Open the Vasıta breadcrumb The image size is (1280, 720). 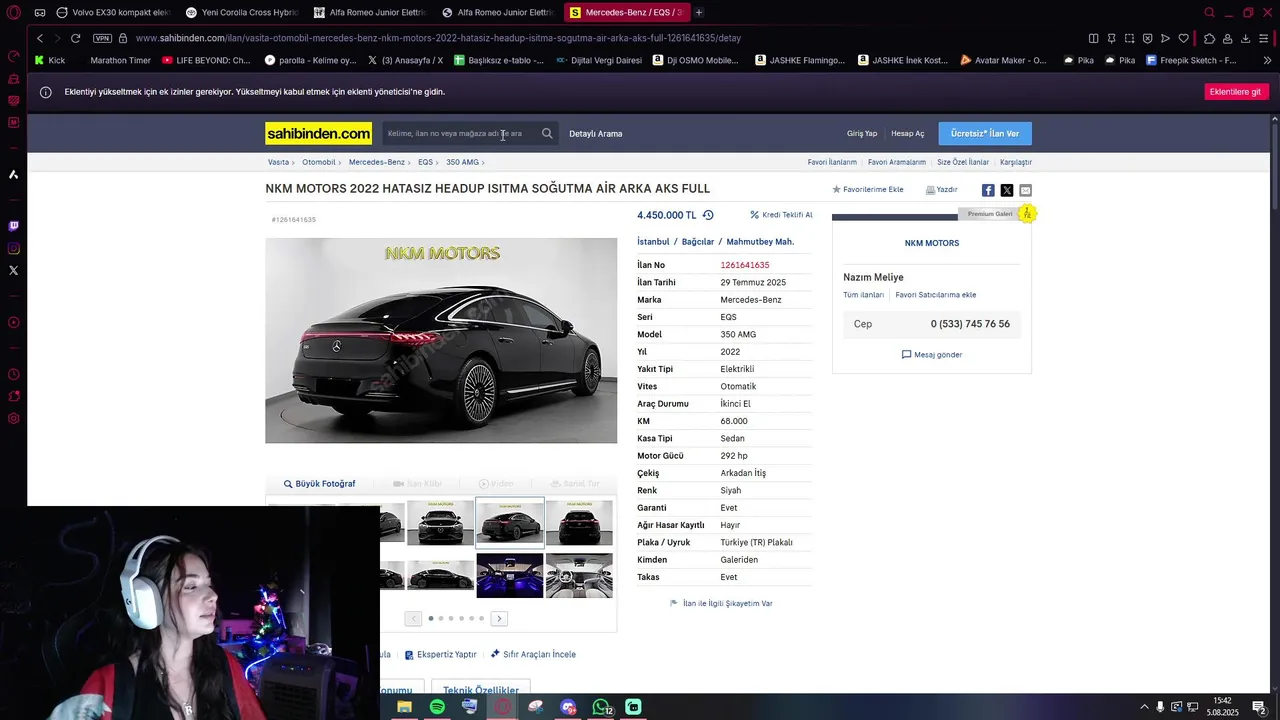coord(278,162)
